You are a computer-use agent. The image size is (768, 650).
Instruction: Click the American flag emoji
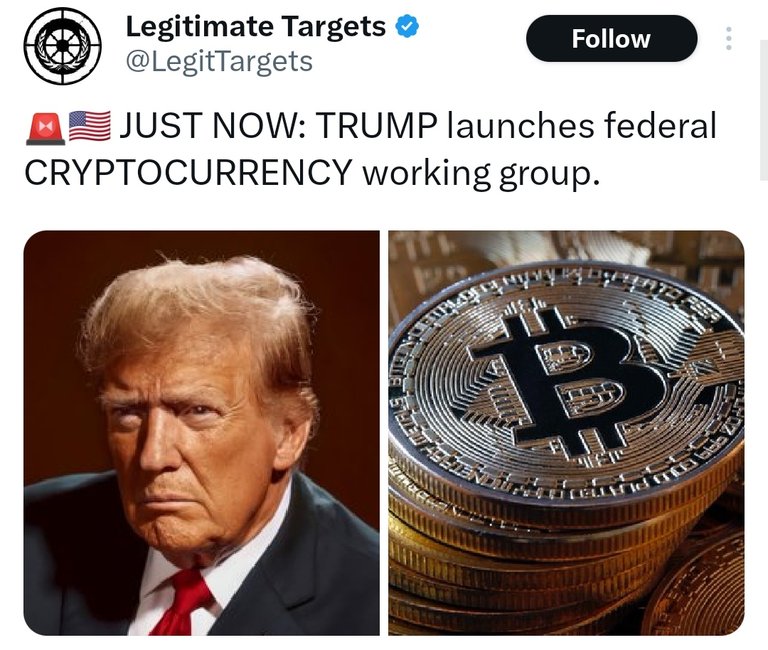click(90, 126)
